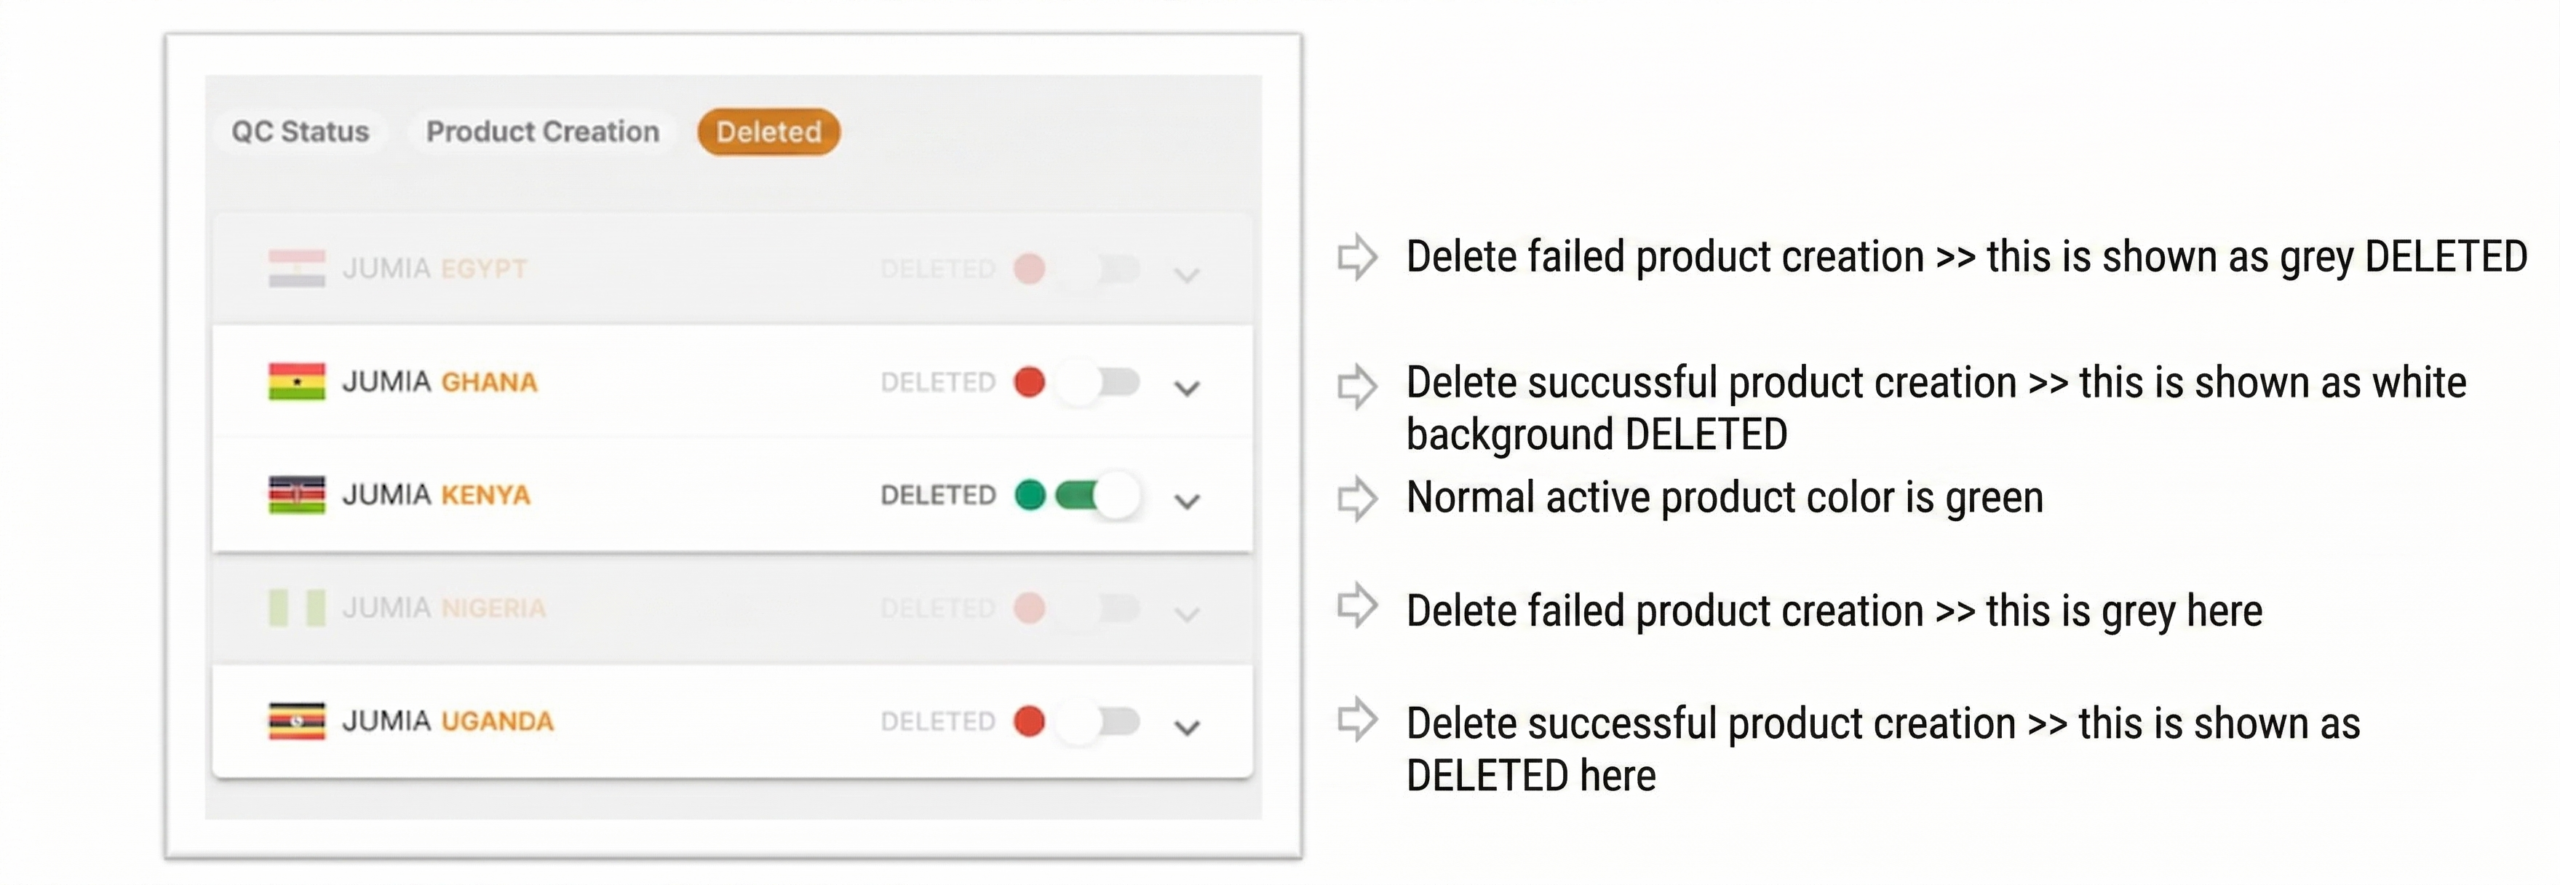Click the faded red dot for Egypt
The width and height of the screenshot is (2560, 885).
[x=1029, y=268]
